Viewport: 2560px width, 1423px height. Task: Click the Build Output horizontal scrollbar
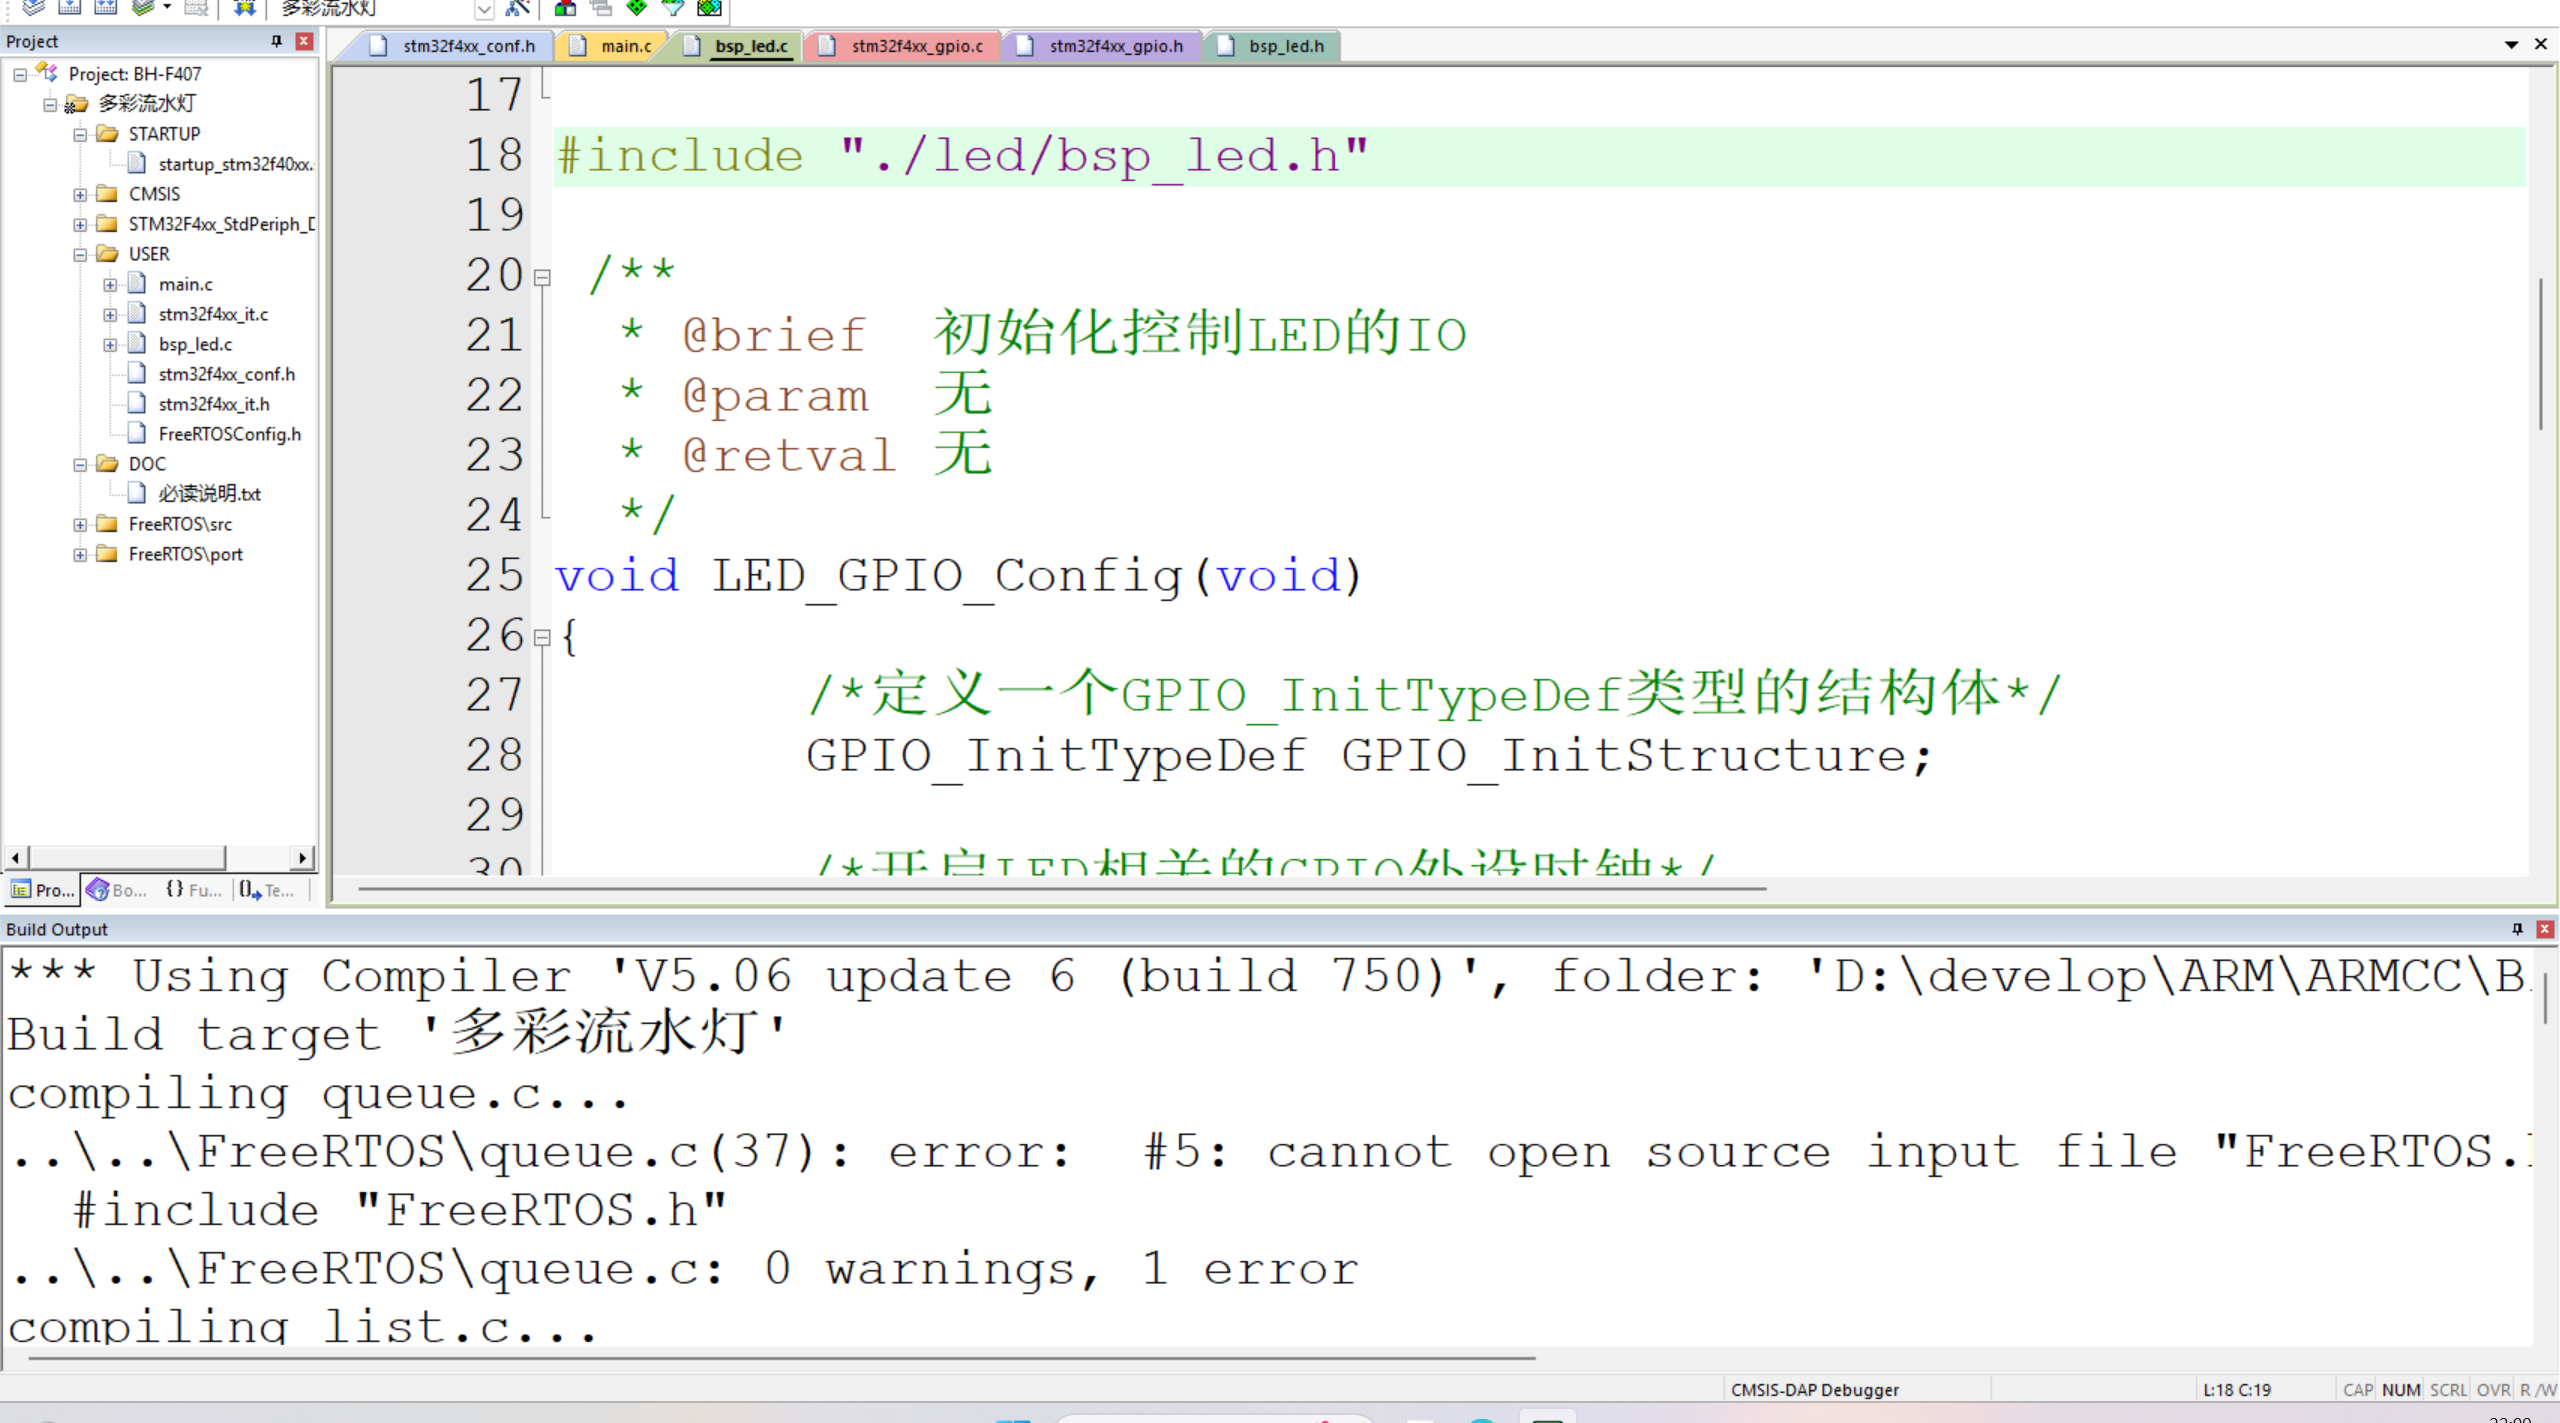(x=780, y=1358)
